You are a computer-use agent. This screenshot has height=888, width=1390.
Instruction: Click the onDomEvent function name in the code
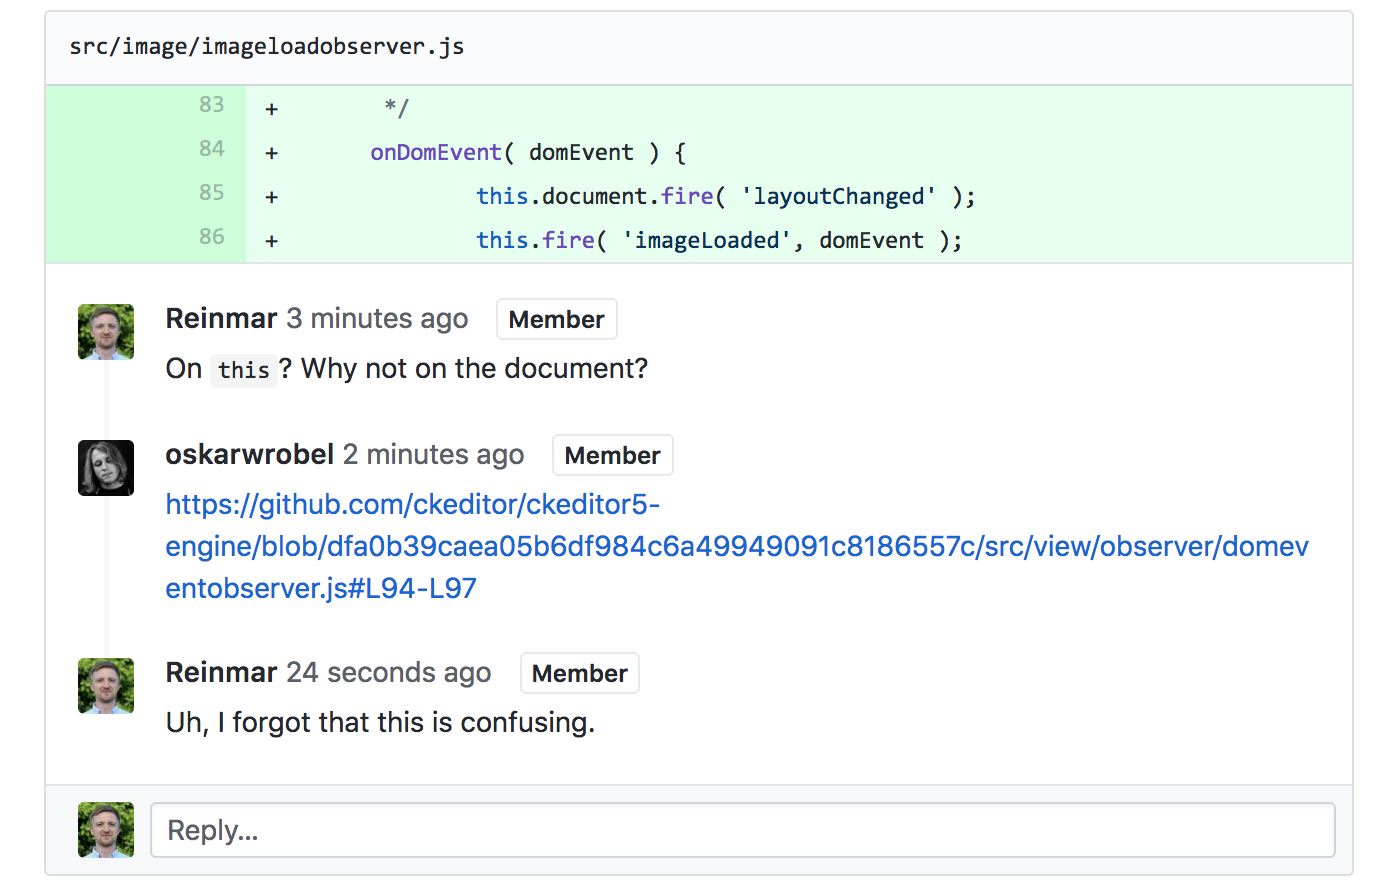(435, 152)
